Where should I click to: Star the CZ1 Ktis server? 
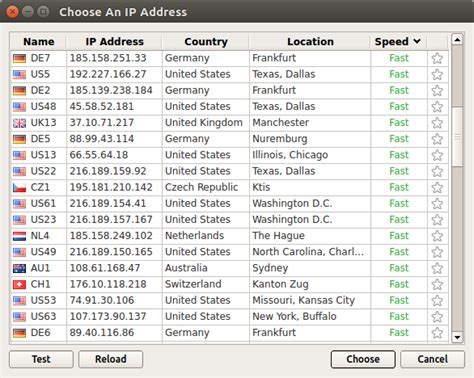tap(437, 188)
